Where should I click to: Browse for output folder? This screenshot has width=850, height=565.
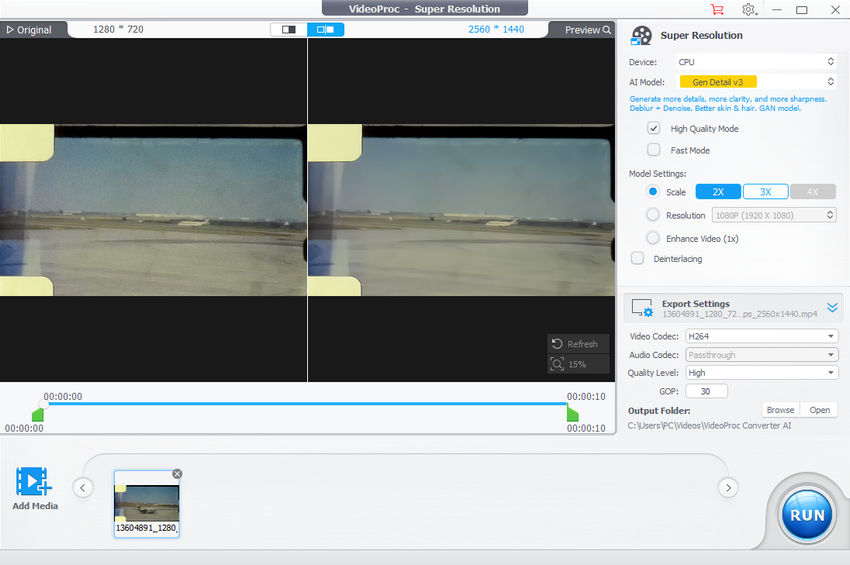click(x=780, y=410)
